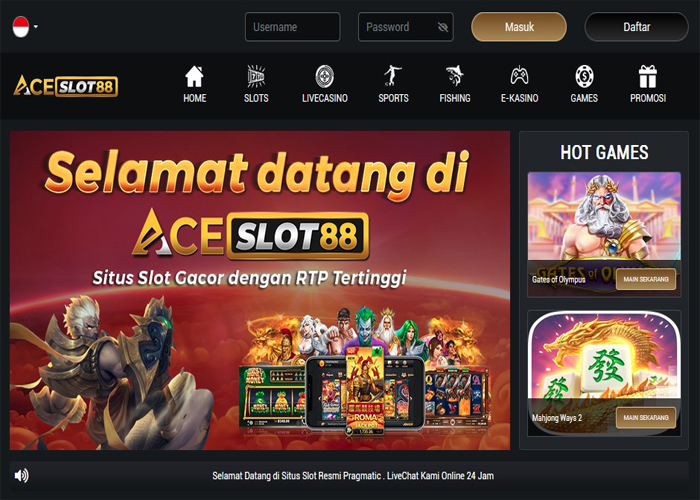Open the Indonesian flag language selector
Viewport: 700px width, 500px height.
click(x=21, y=27)
